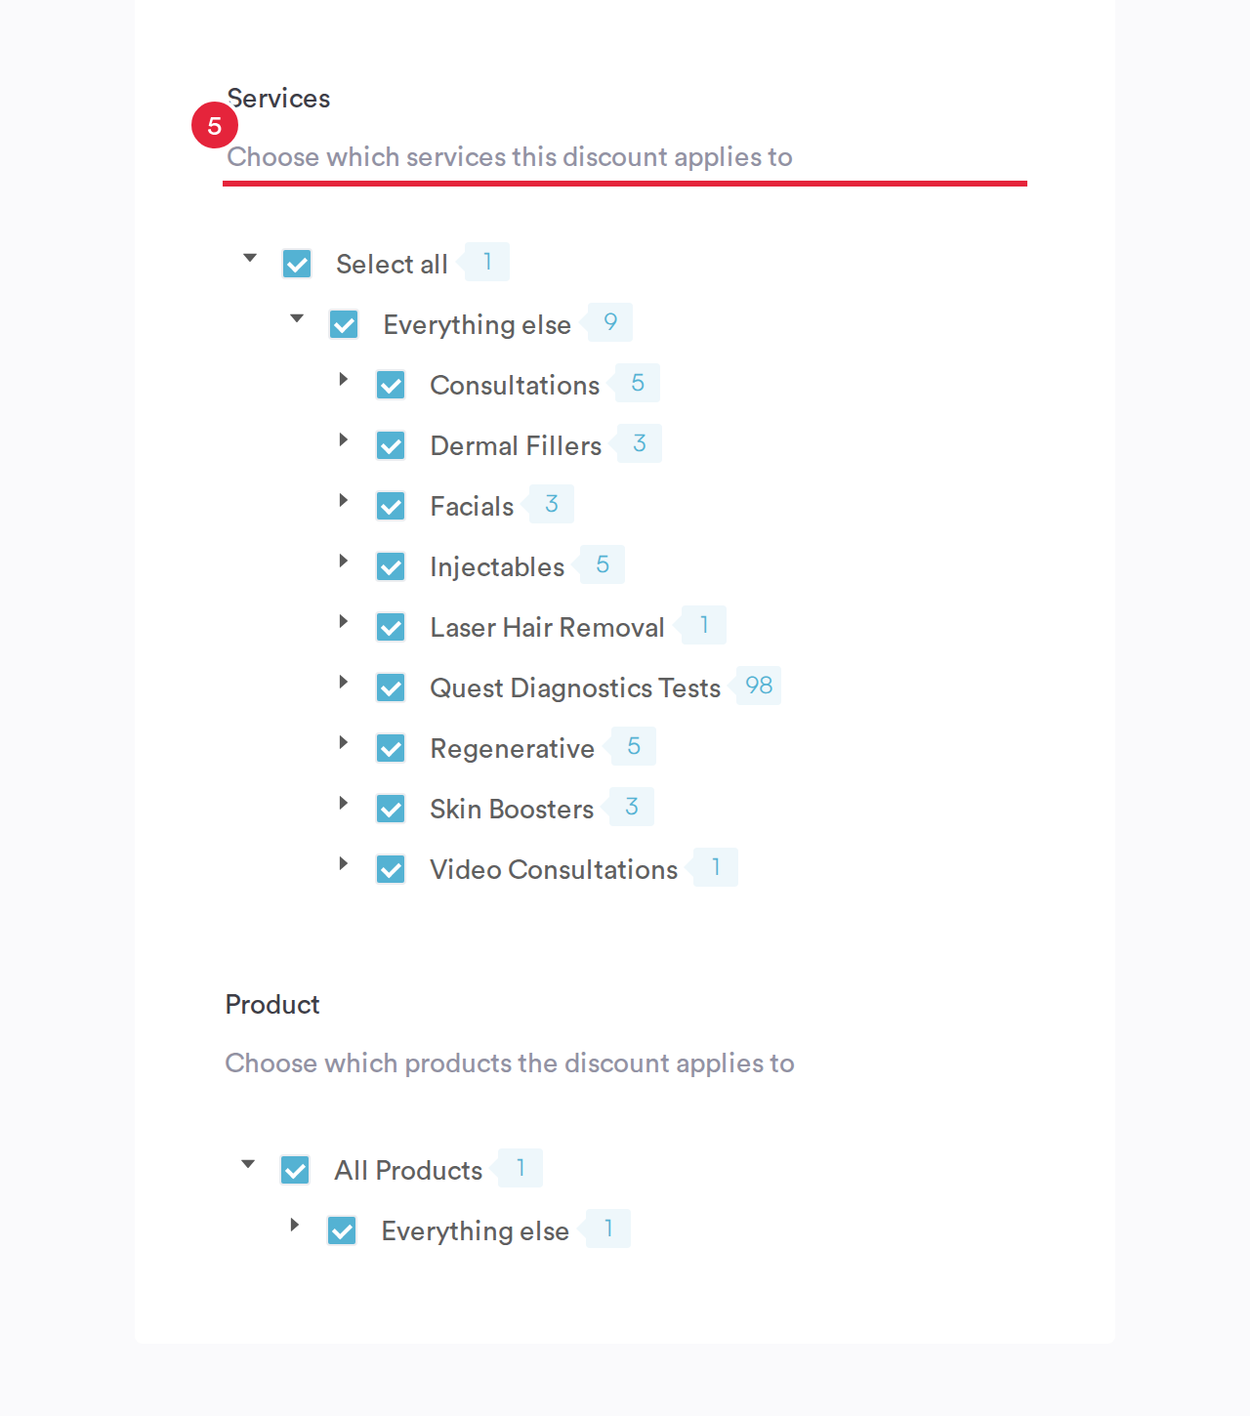Viewport: 1250px width, 1416px height.
Task: Uncheck the Dermal Fillers checkbox
Action: pyautogui.click(x=391, y=445)
